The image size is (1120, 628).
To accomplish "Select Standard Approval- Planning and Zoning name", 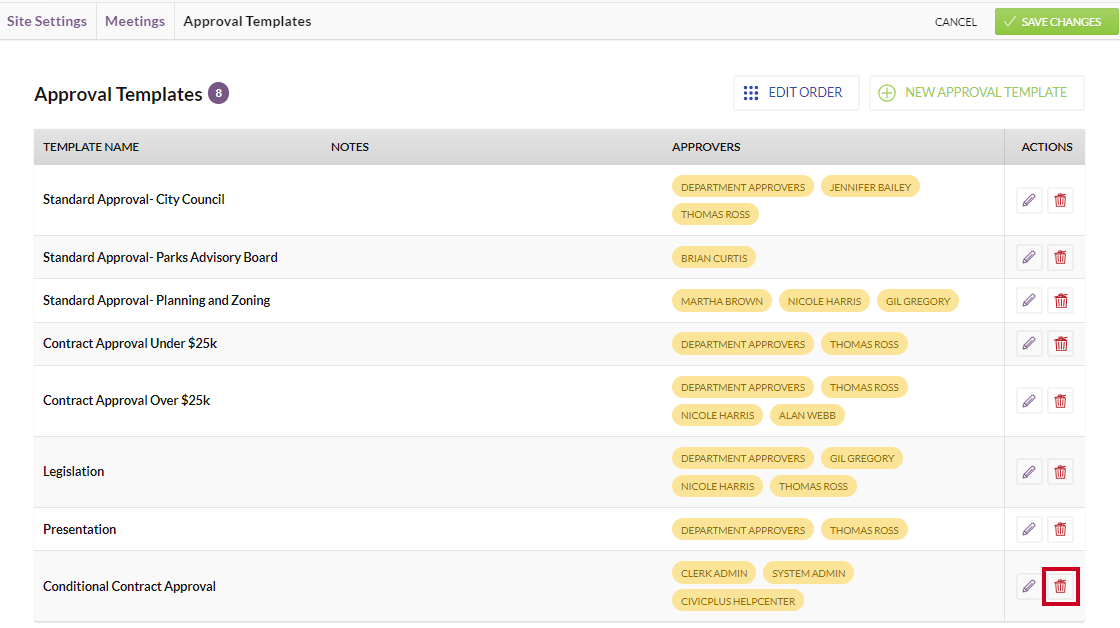I will 156,301.
